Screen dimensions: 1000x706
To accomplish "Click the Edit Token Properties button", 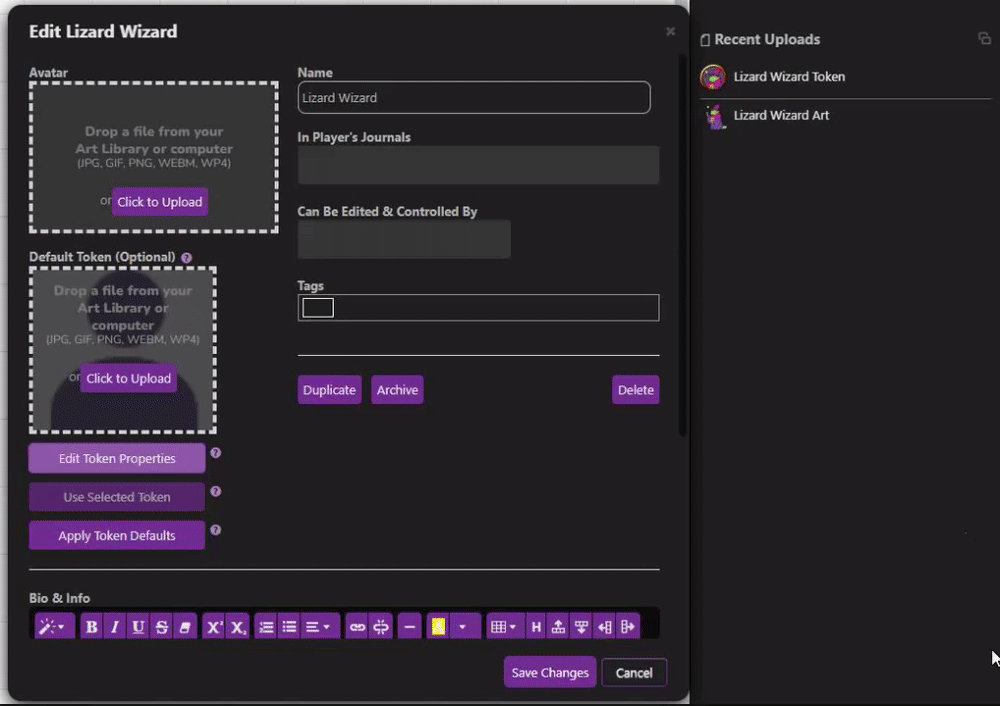I will [117, 459].
